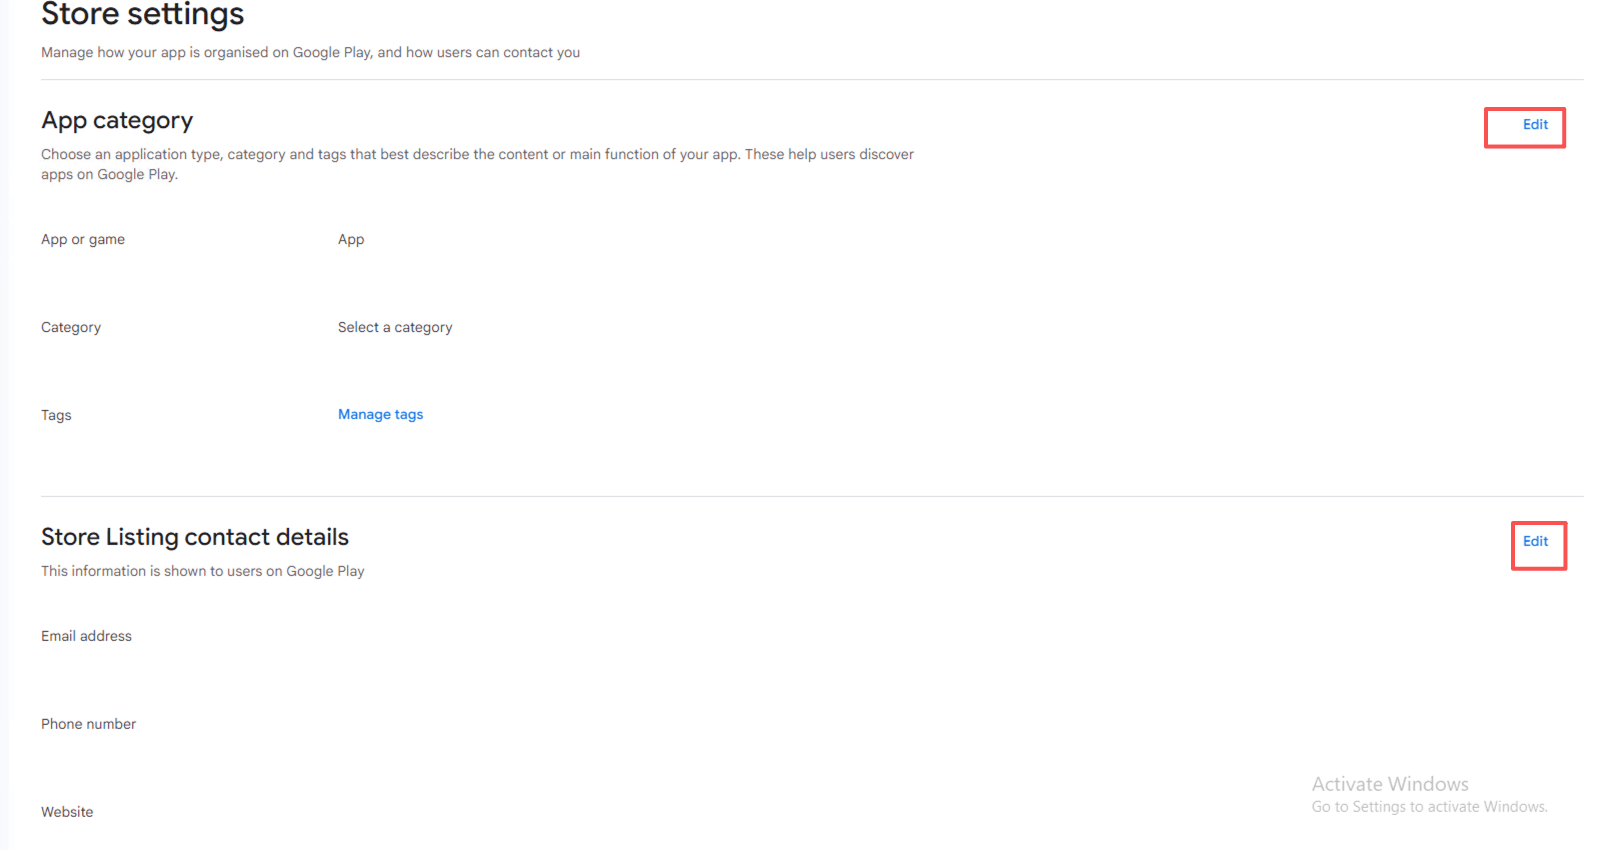
Task: Click the Email address field label
Action: (x=86, y=636)
